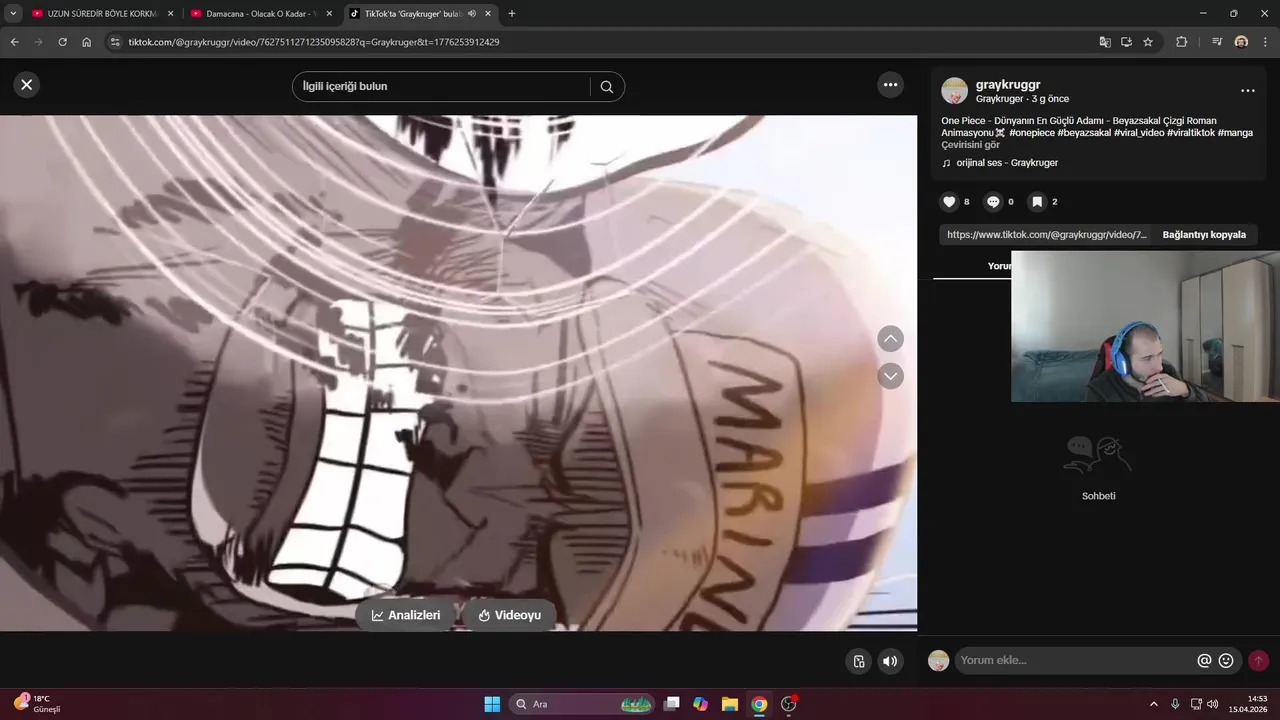Image resolution: width=1280 pixels, height=720 pixels.
Task: Select the TikTok'ta 'Graykruger' tab
Action: click(x=413, y=14)
